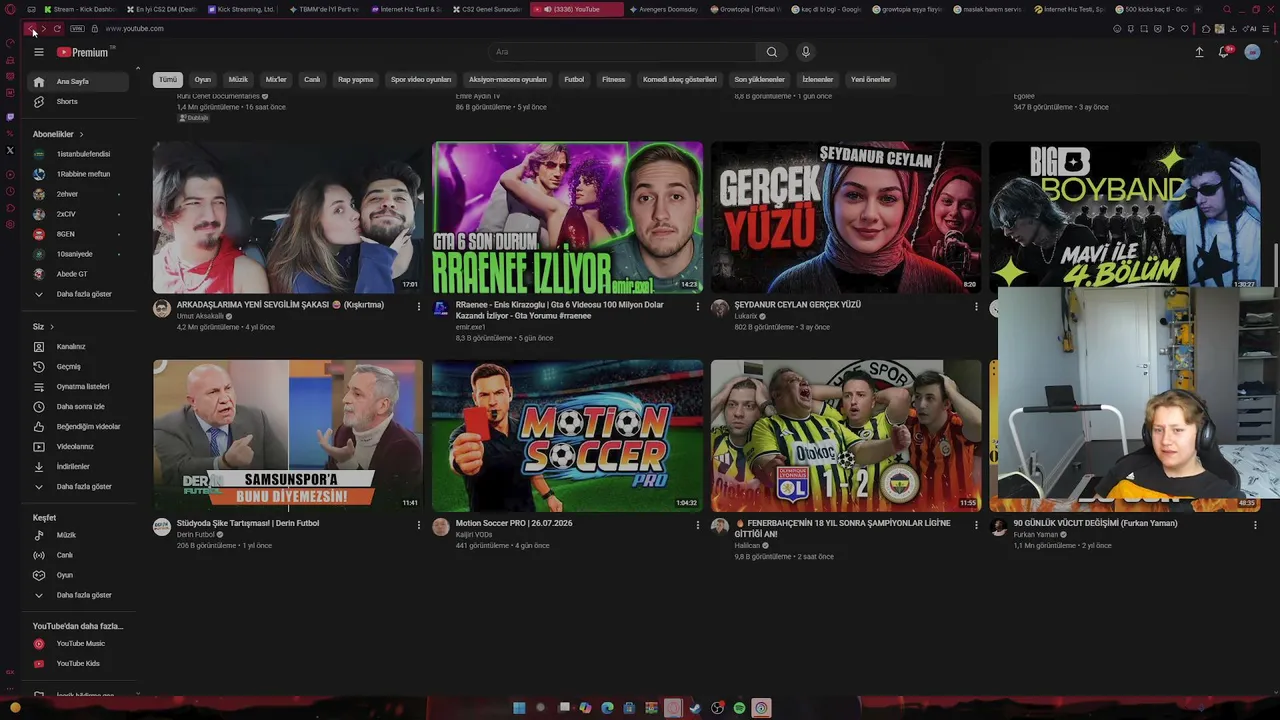Open more options for Stüdyoda Şike Tartışması video
This screenshot has height=720, width=1280.
(x=418, y=525)
